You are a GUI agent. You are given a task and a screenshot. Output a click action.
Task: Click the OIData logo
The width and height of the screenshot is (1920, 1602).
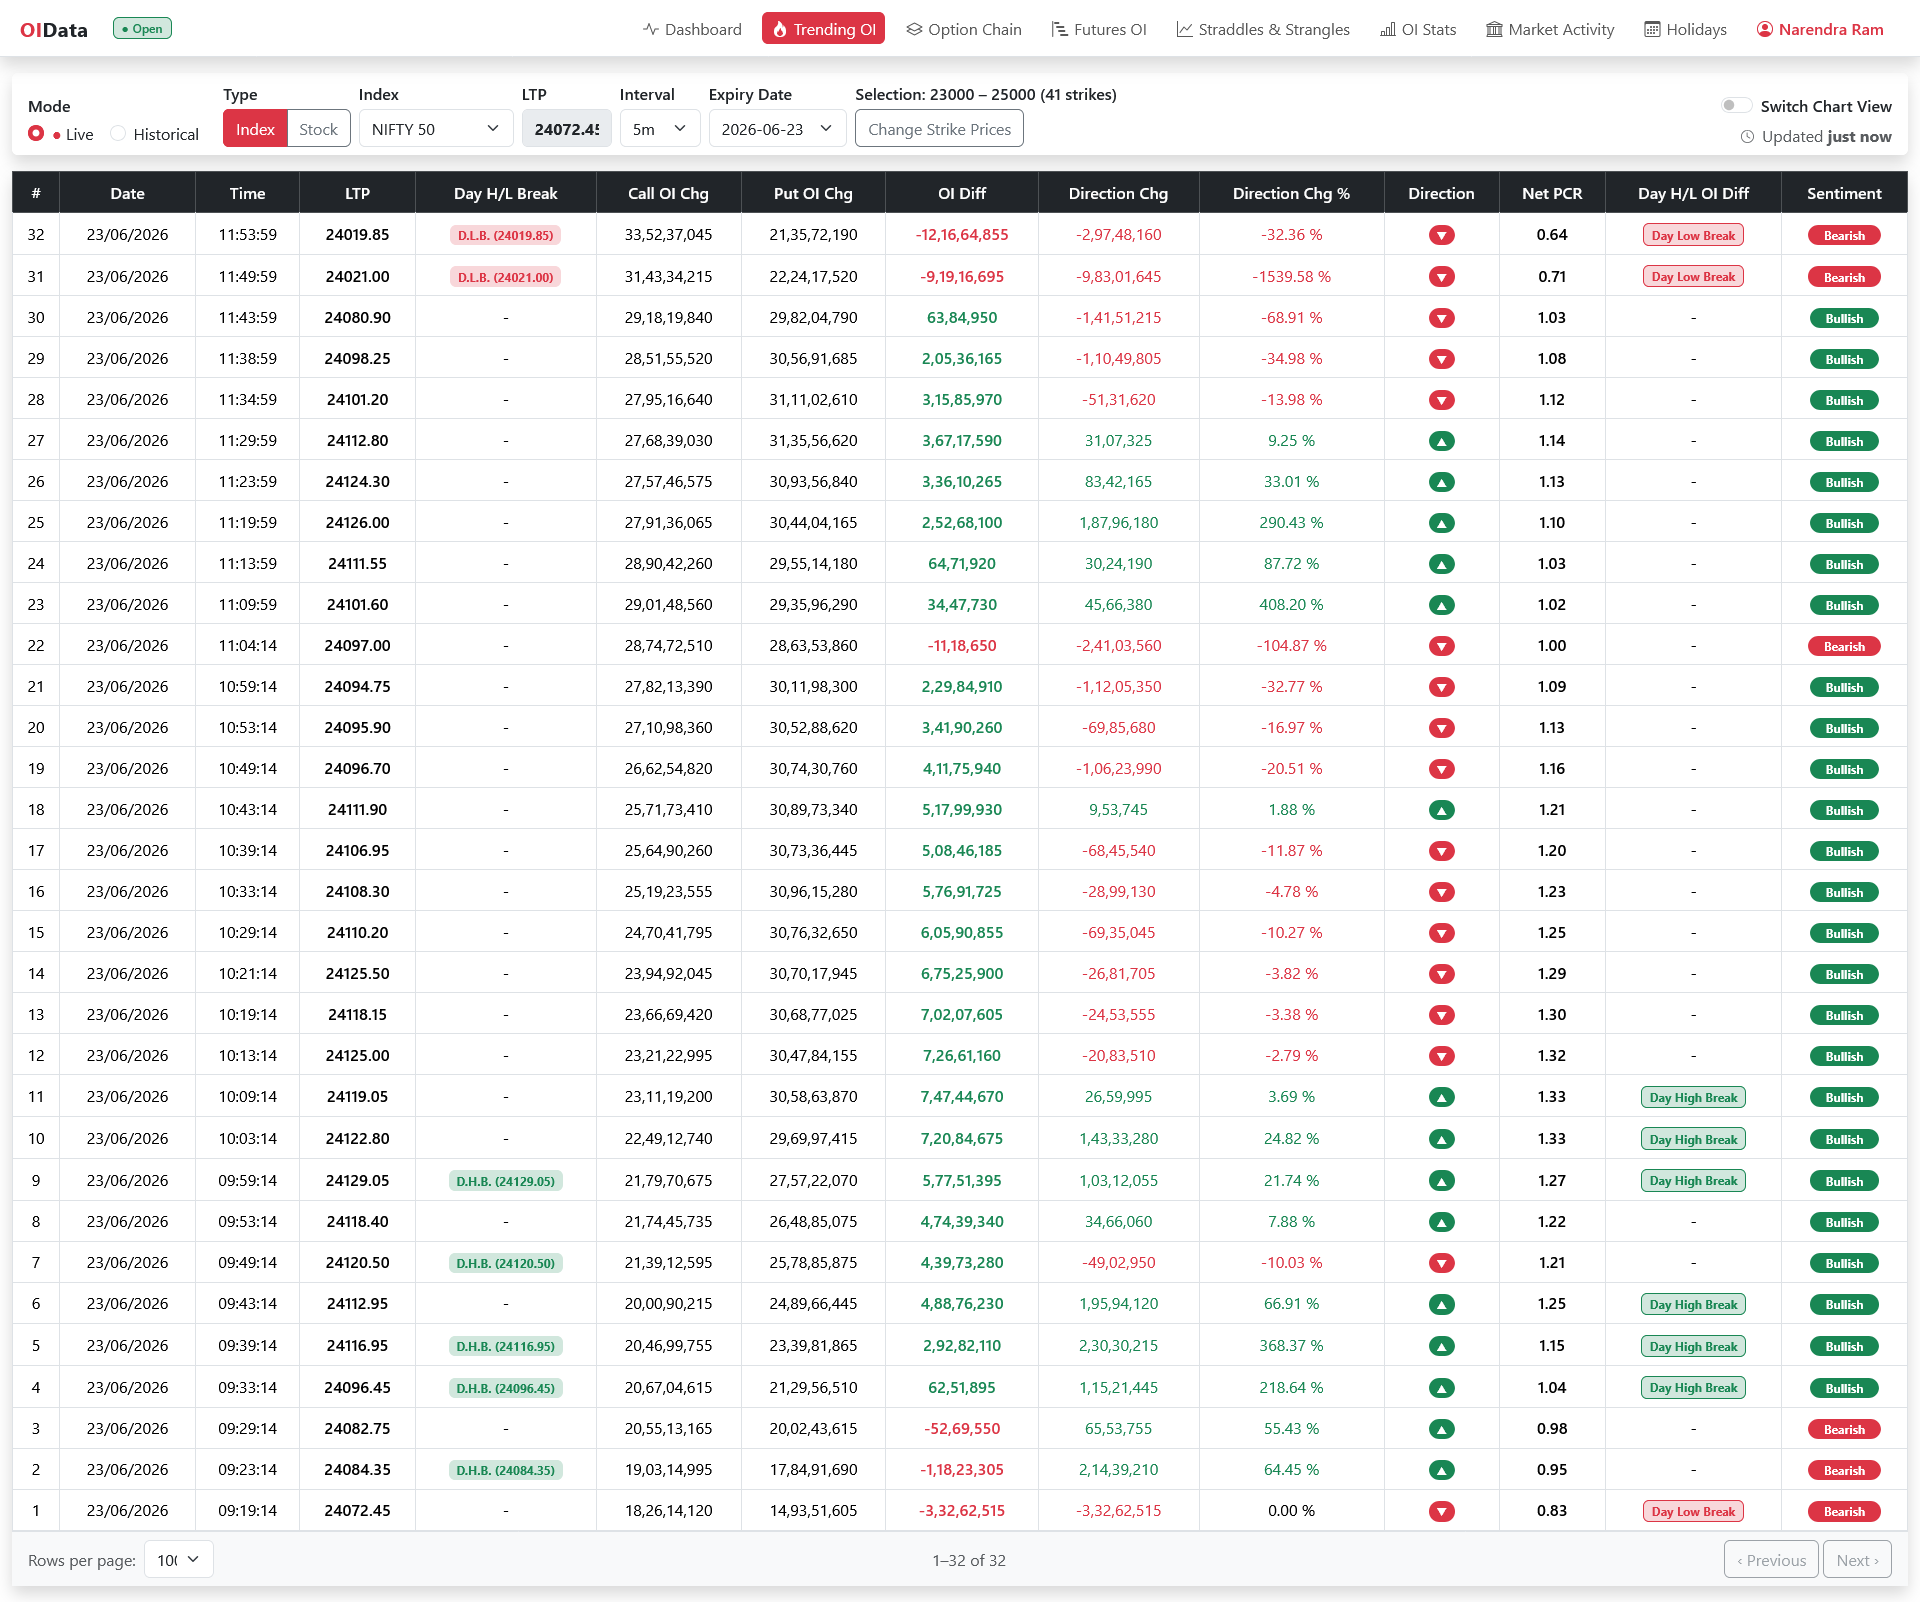tap(54, 30)
